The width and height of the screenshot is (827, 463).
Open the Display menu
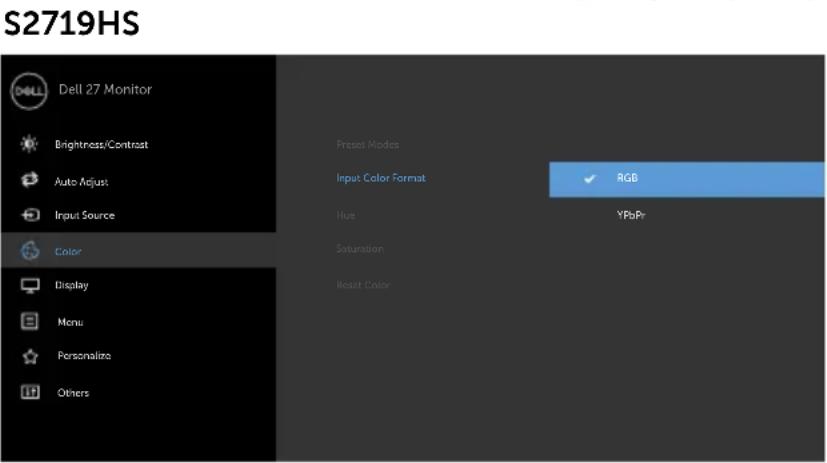(71, 285)
